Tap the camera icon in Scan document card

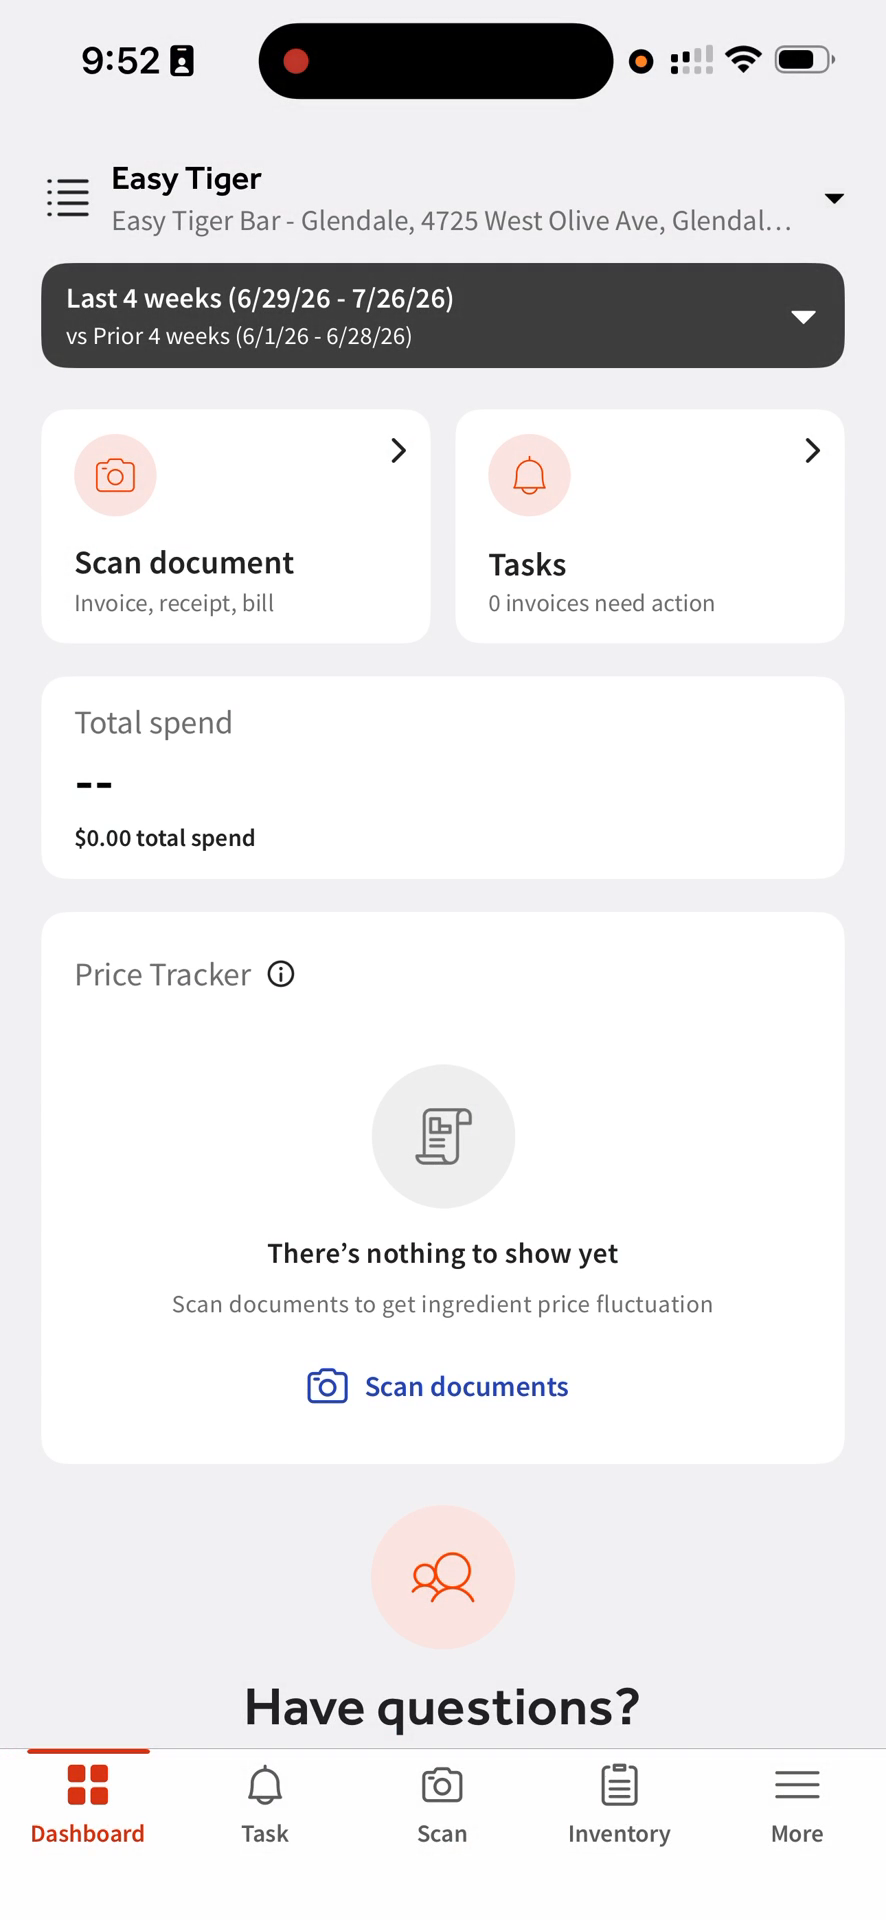(x=115, y=475)
